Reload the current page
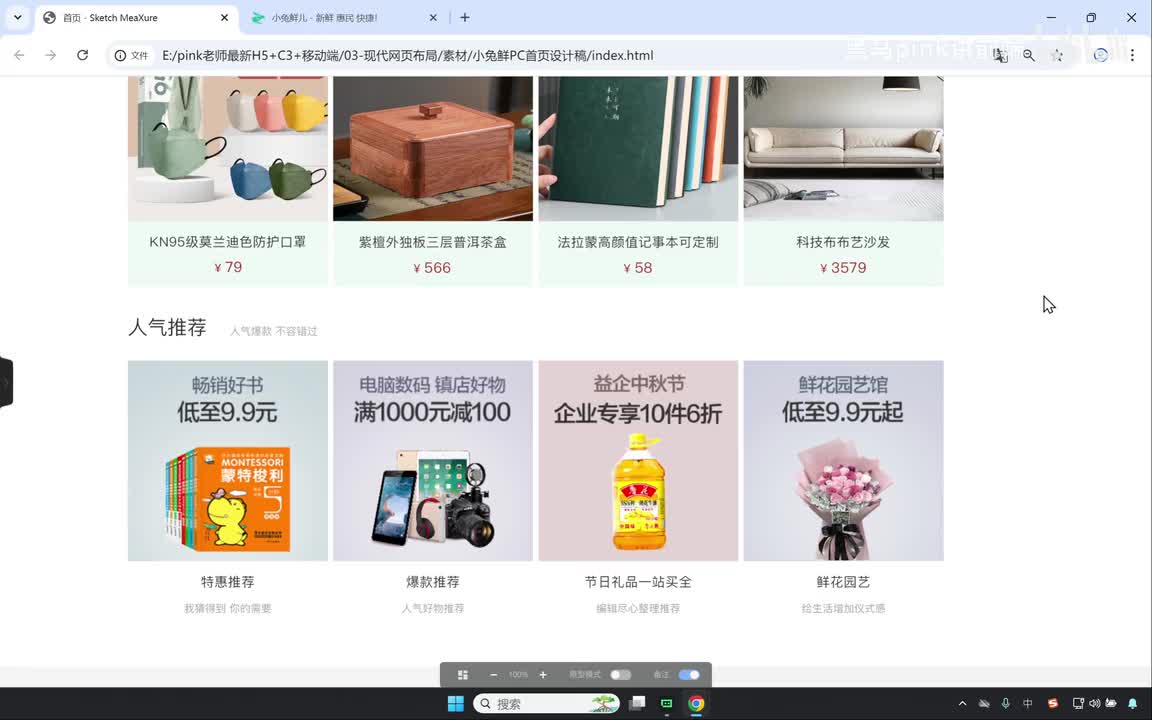1152x720 pixels. 82,55
